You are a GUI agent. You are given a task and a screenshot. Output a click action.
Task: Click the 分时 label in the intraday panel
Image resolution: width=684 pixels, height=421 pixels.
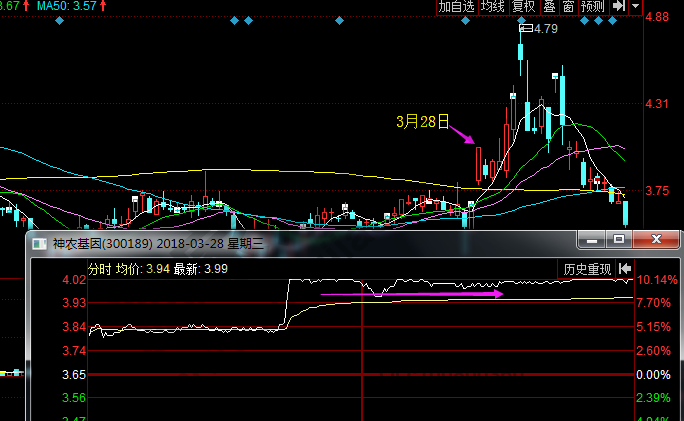click(100, 268)
